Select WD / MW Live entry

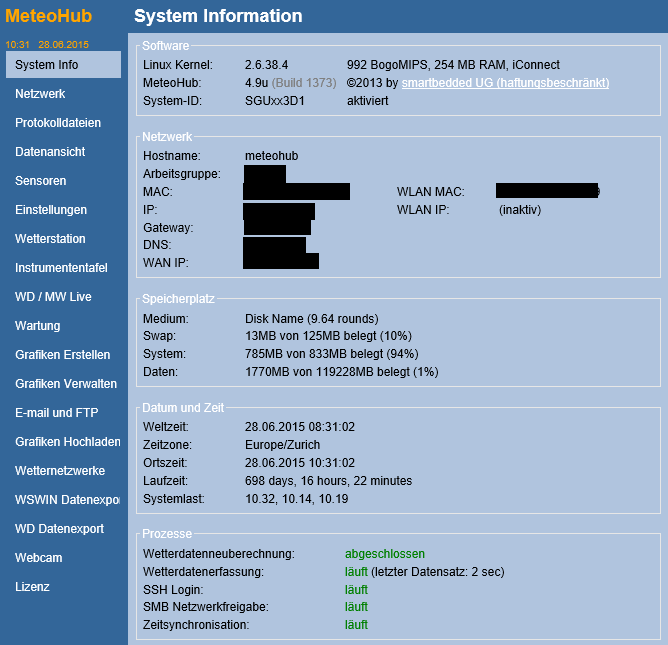[53, 297]
